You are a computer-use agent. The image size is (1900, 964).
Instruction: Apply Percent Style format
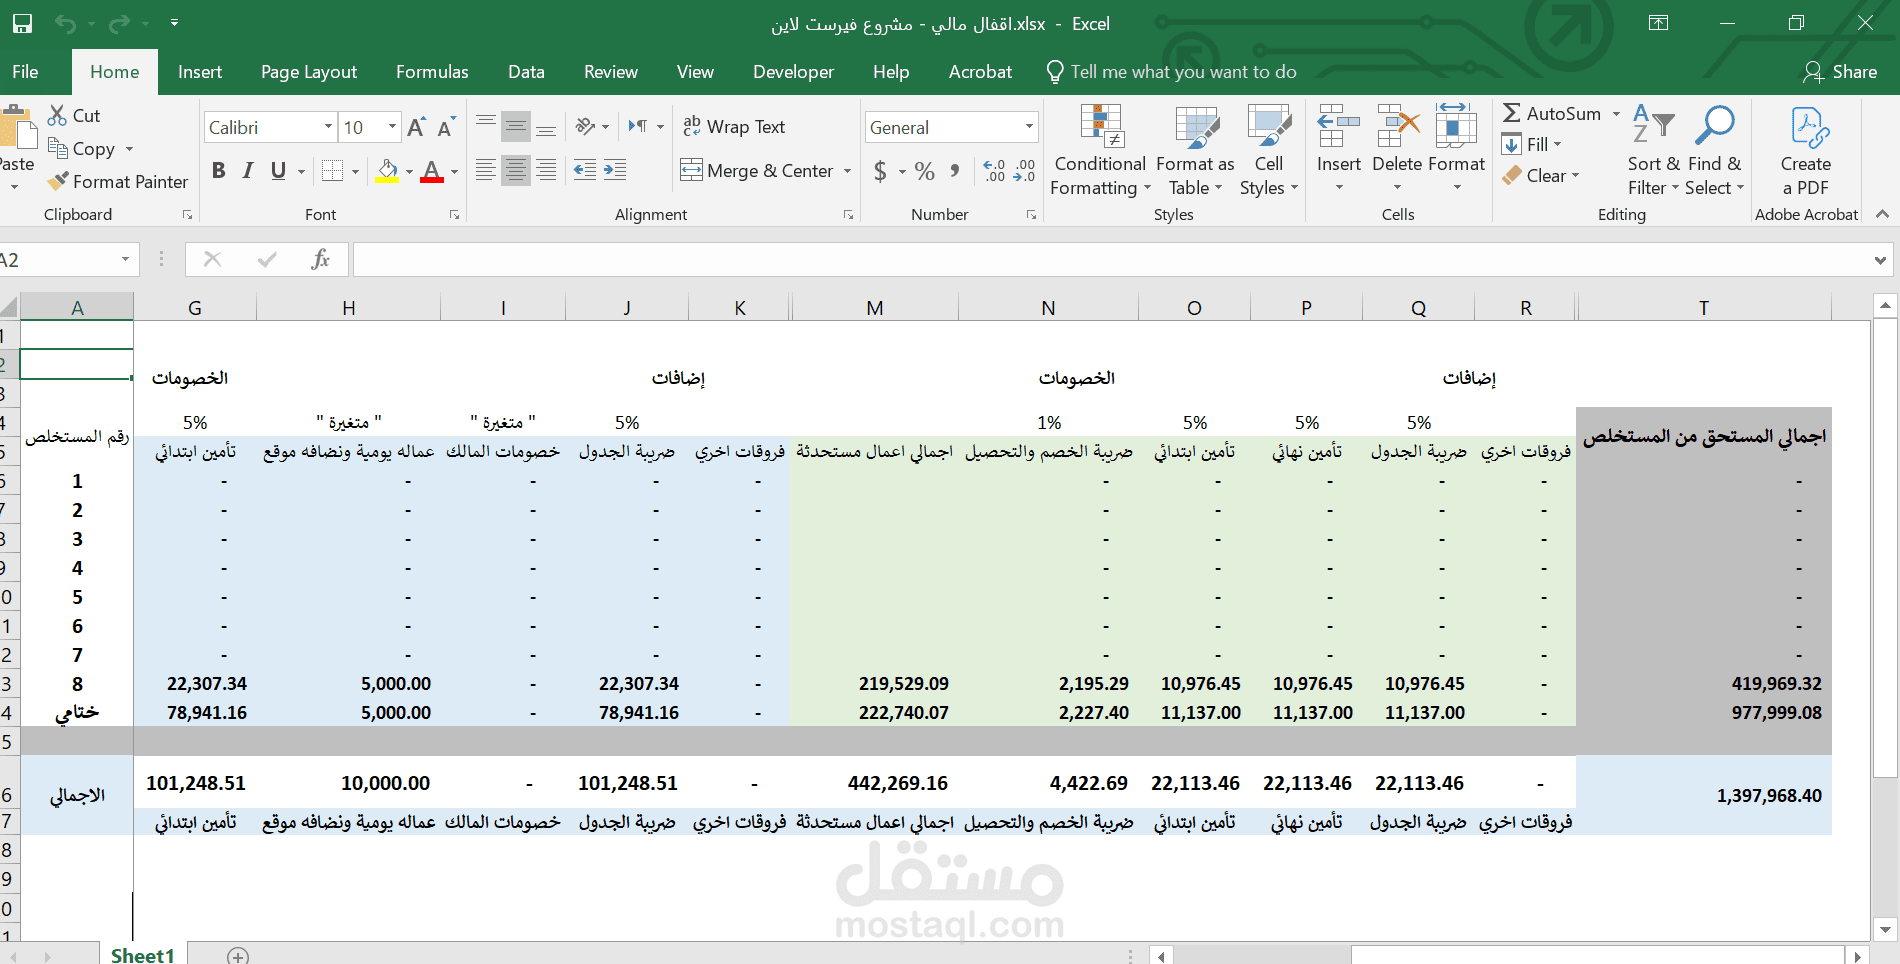tap(925, 171)
